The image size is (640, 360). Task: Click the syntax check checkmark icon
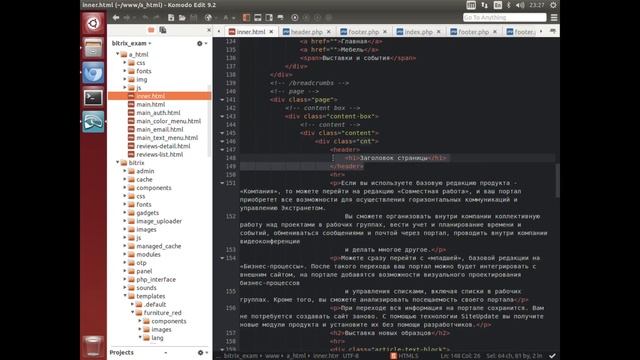tap(553, 356)
